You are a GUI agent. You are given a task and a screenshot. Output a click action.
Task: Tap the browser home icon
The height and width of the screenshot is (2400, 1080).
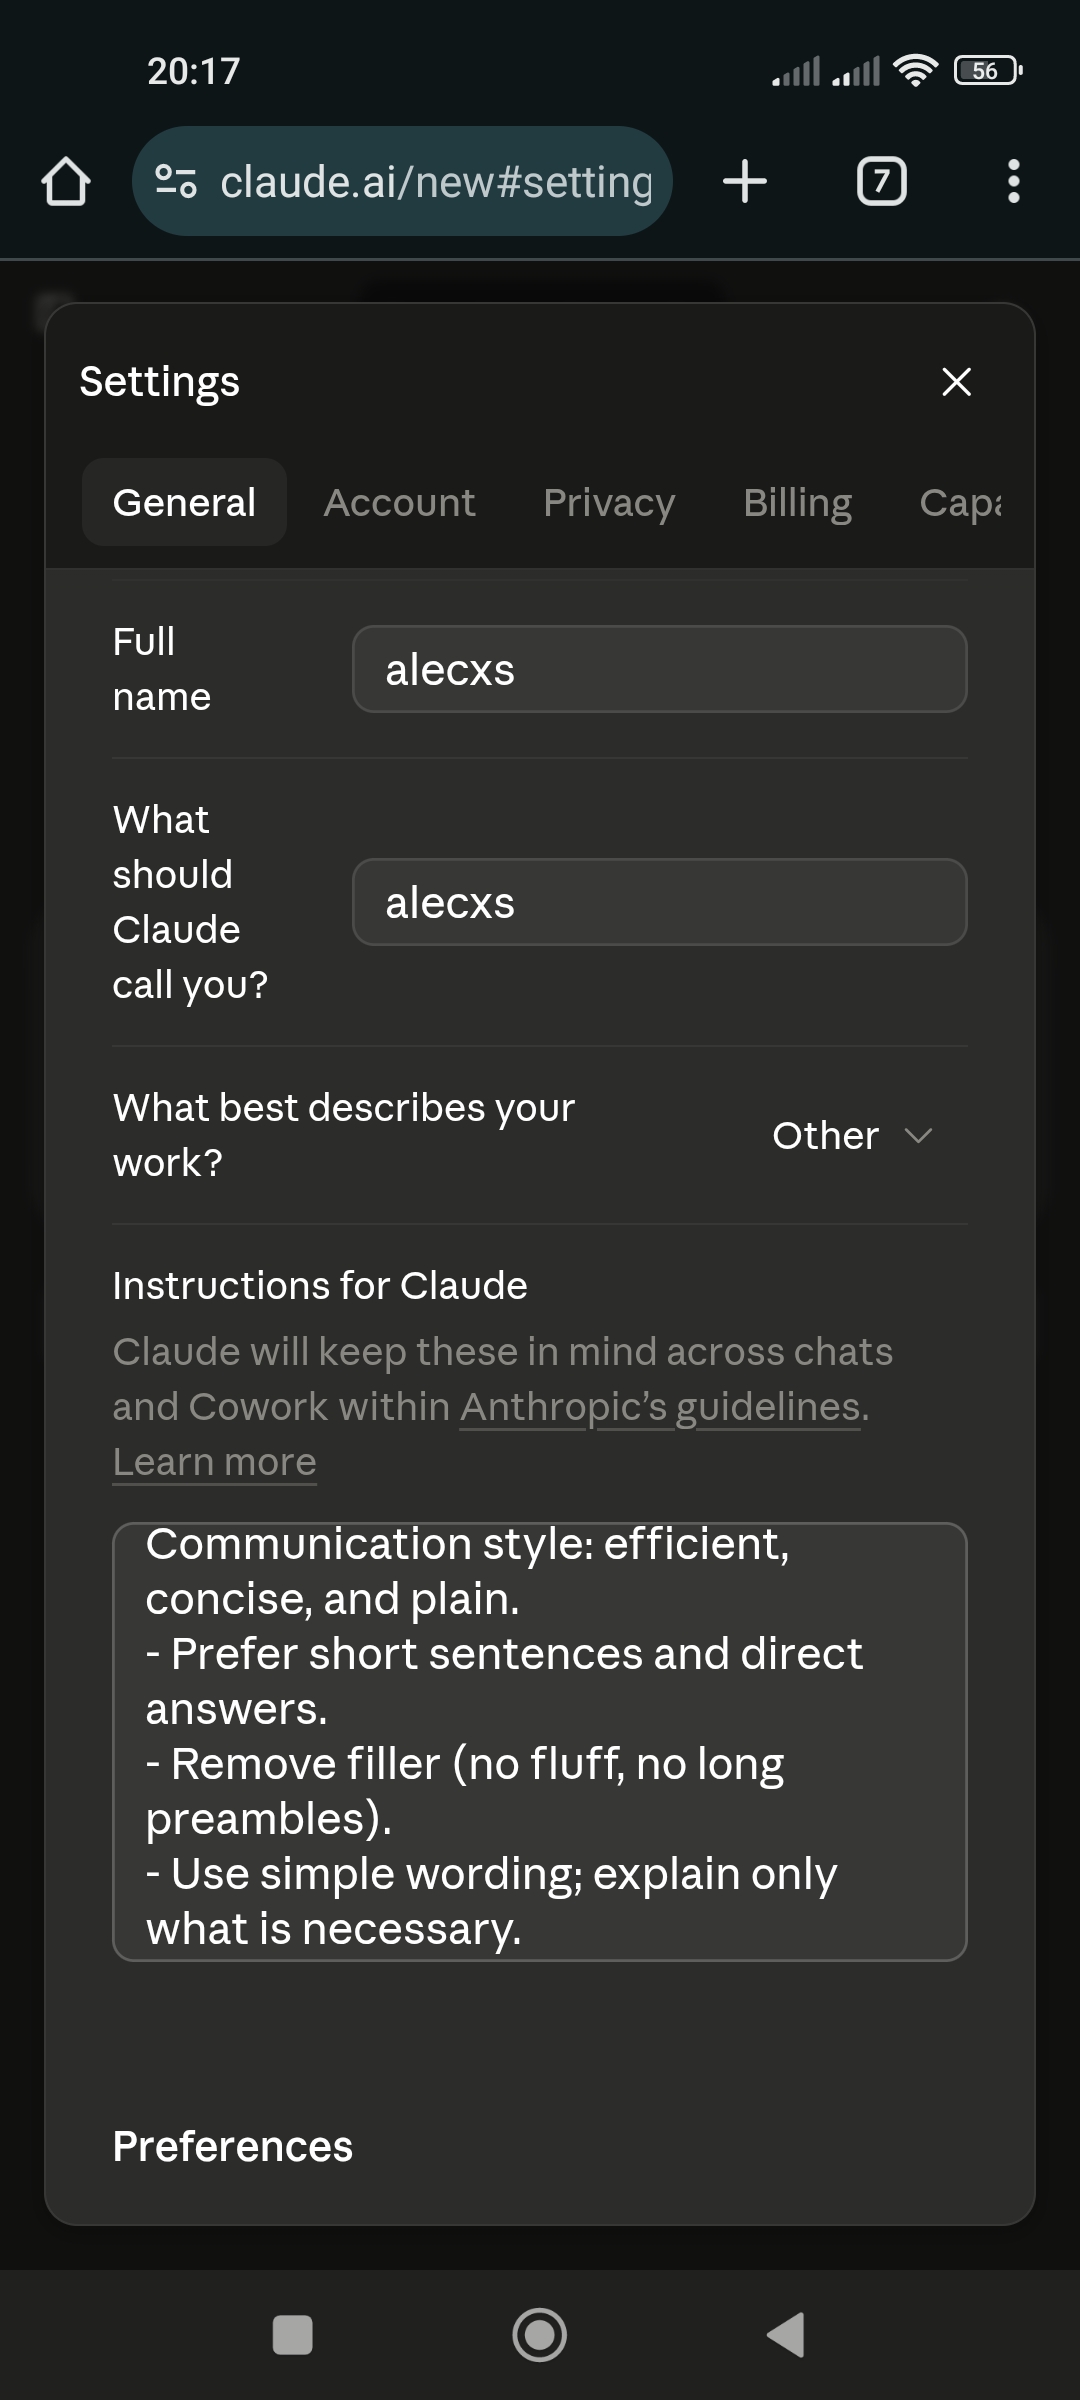(66, 182)
